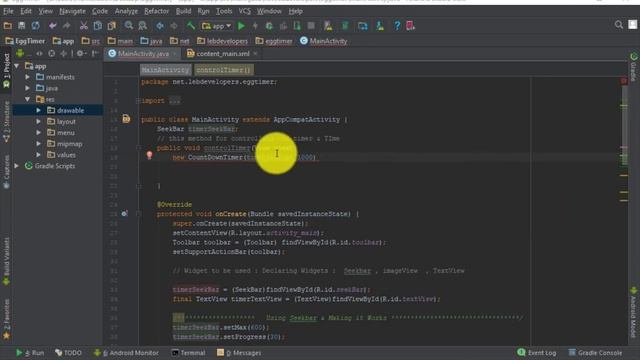640x360 pixels.
Task: Click the Stop toolbar icon
Action: (311, 26)
